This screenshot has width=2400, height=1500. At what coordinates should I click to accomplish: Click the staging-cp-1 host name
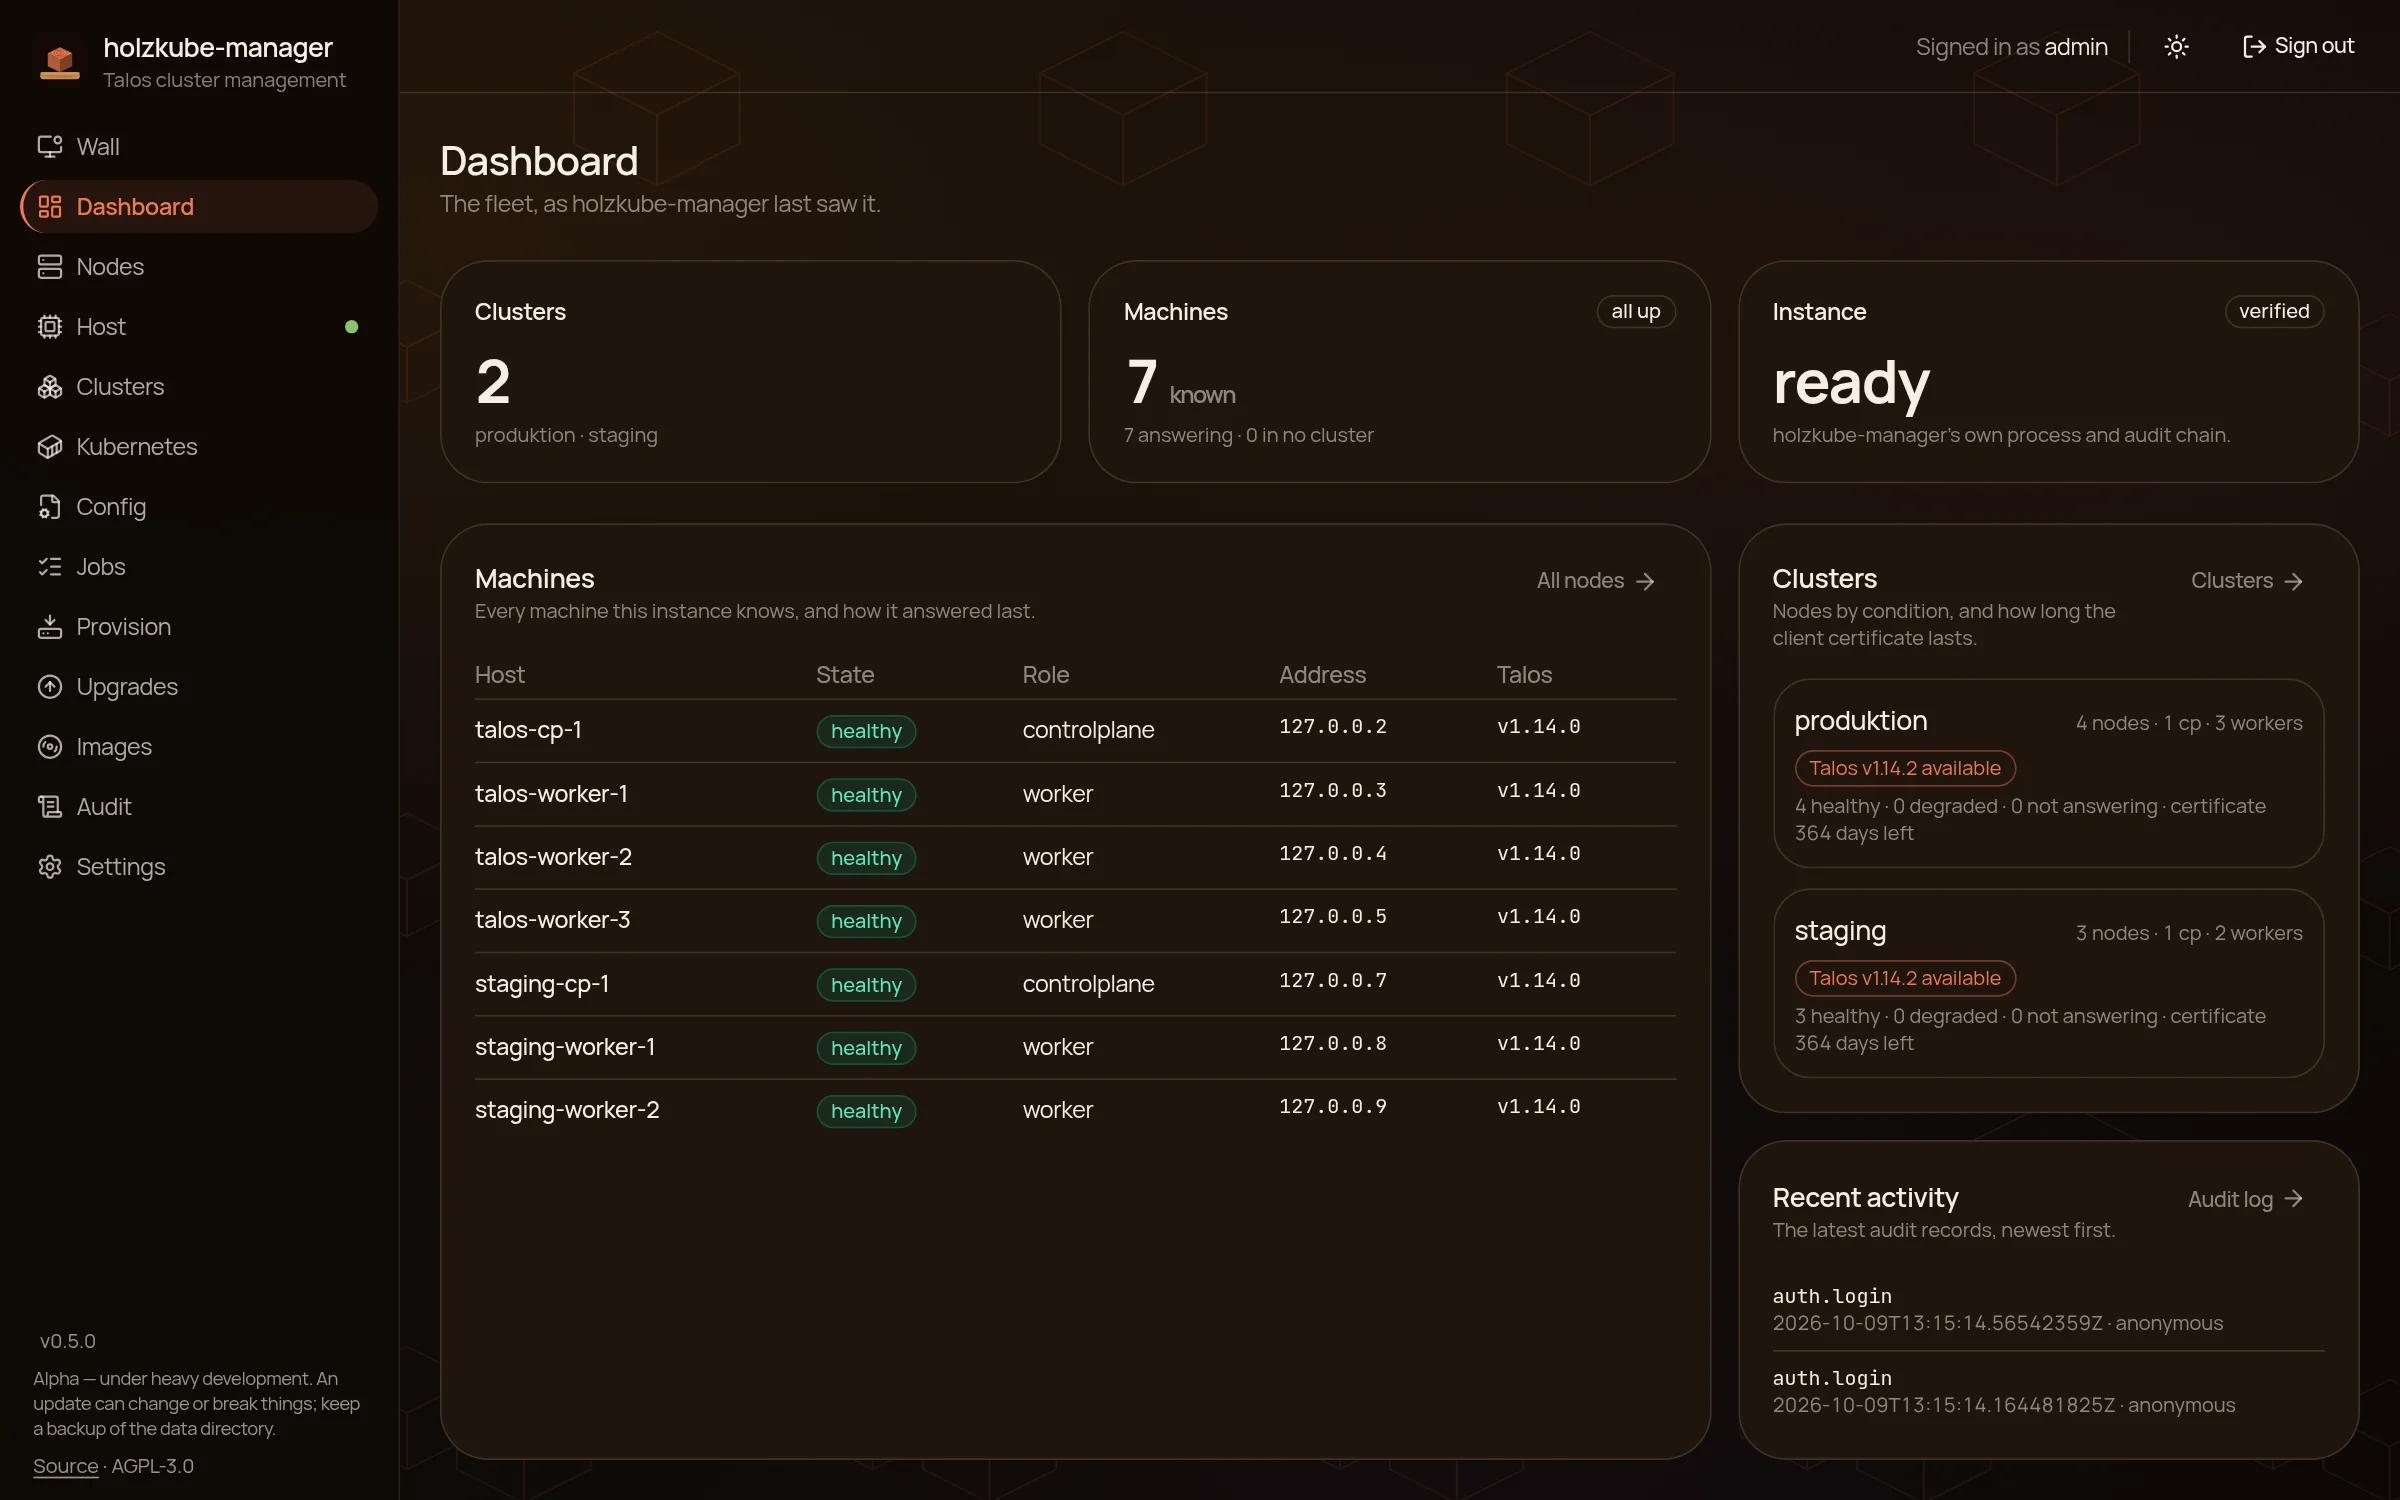click(x=542, y=984)
